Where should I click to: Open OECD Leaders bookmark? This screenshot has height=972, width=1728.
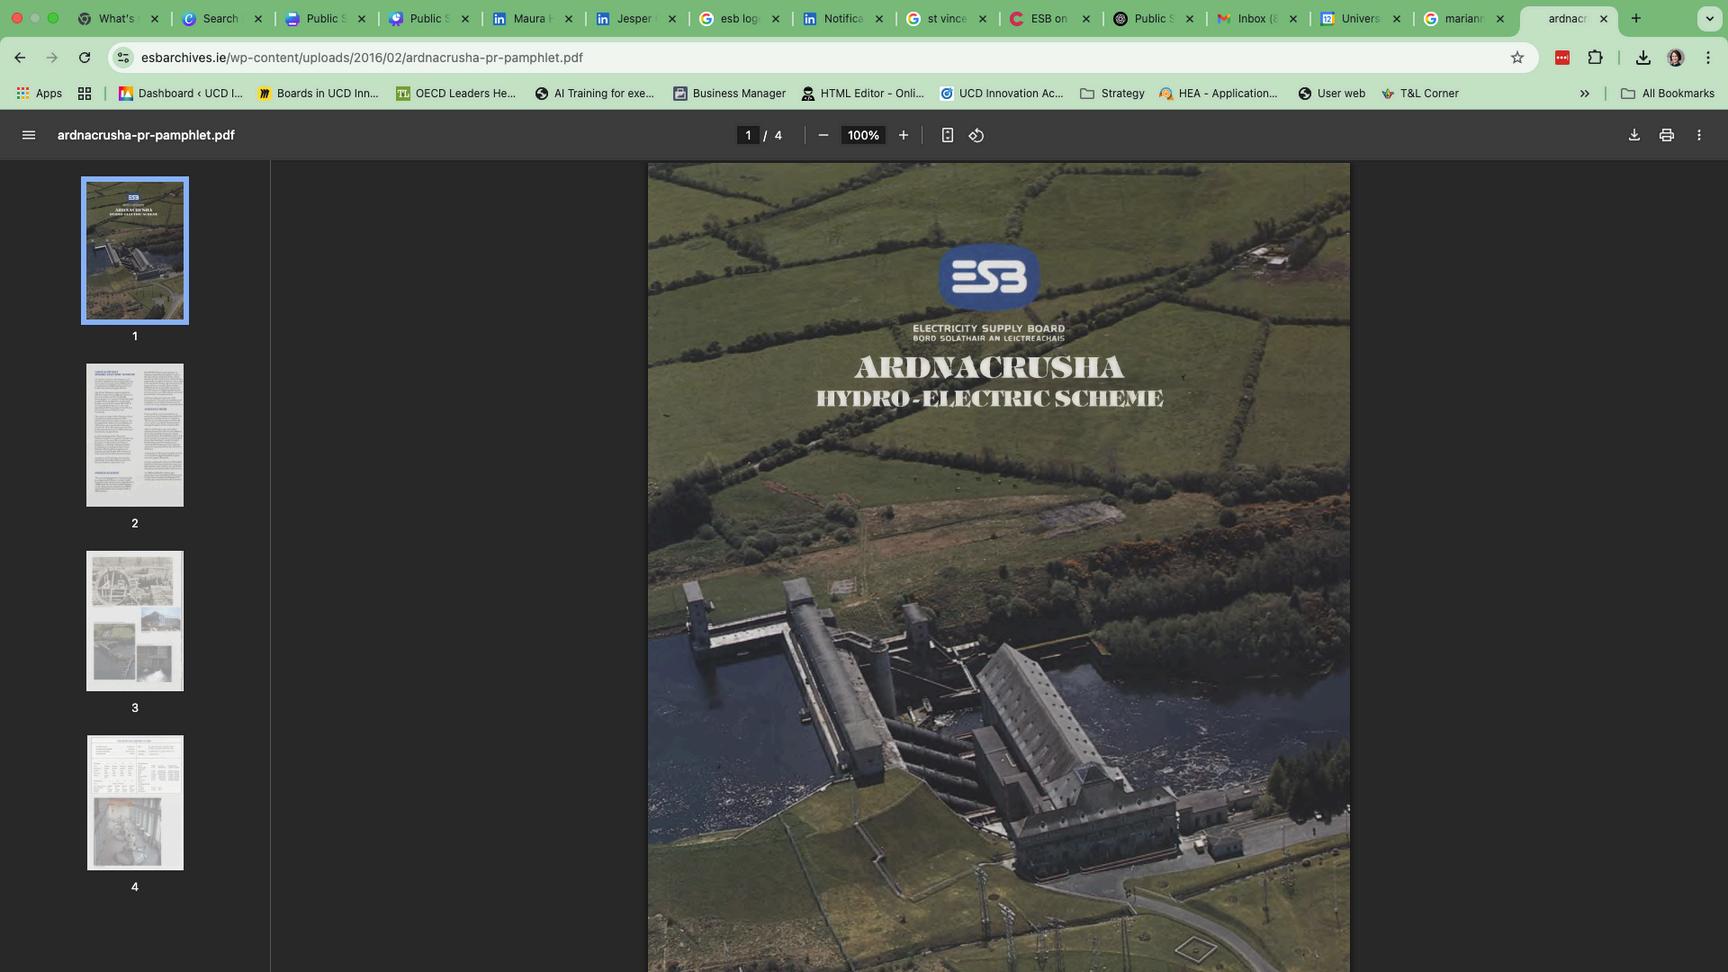pyautogui.click(x=456, y=93)
